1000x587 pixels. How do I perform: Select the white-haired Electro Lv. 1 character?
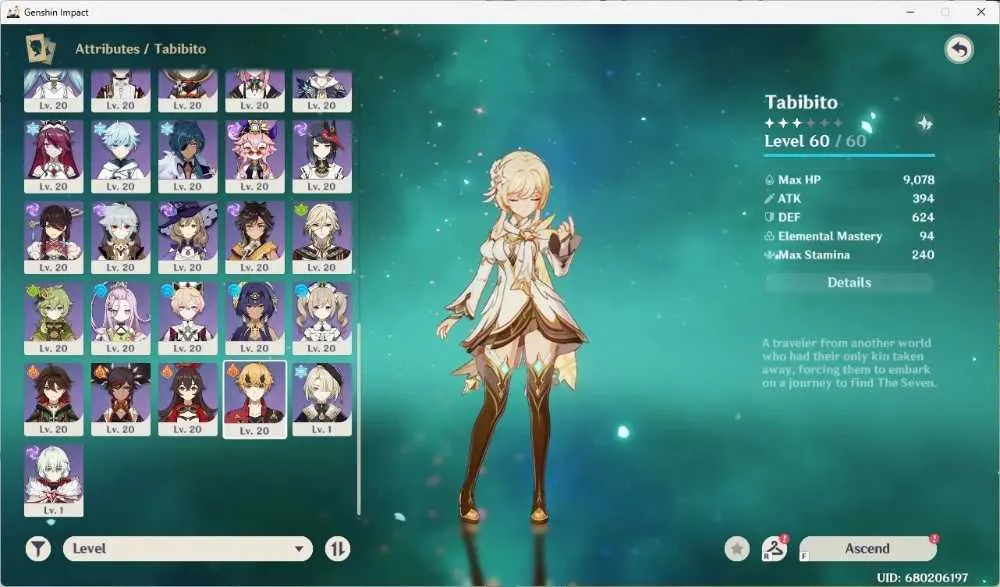(54, 480)
